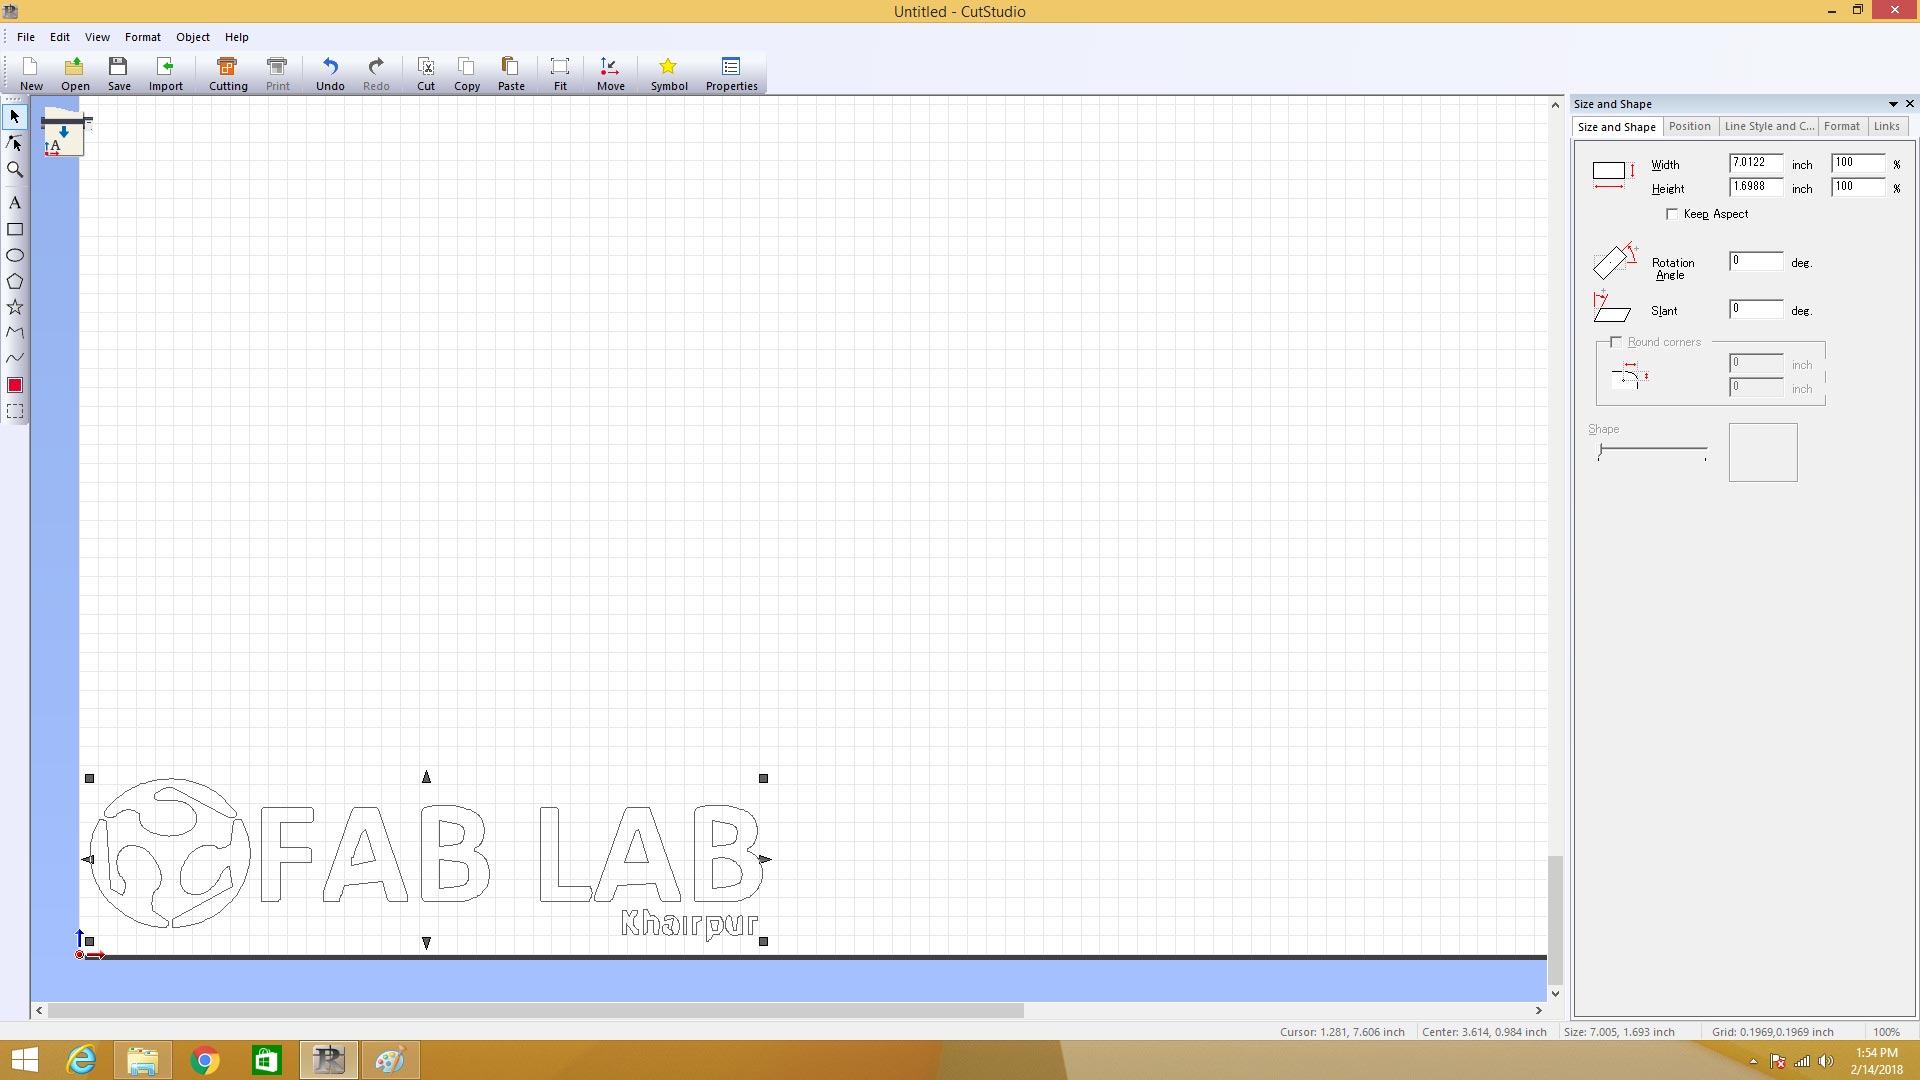Open the Windows Store taskbar icon
This screenshot has height=1080, width=1920.
pos(267,1060)
